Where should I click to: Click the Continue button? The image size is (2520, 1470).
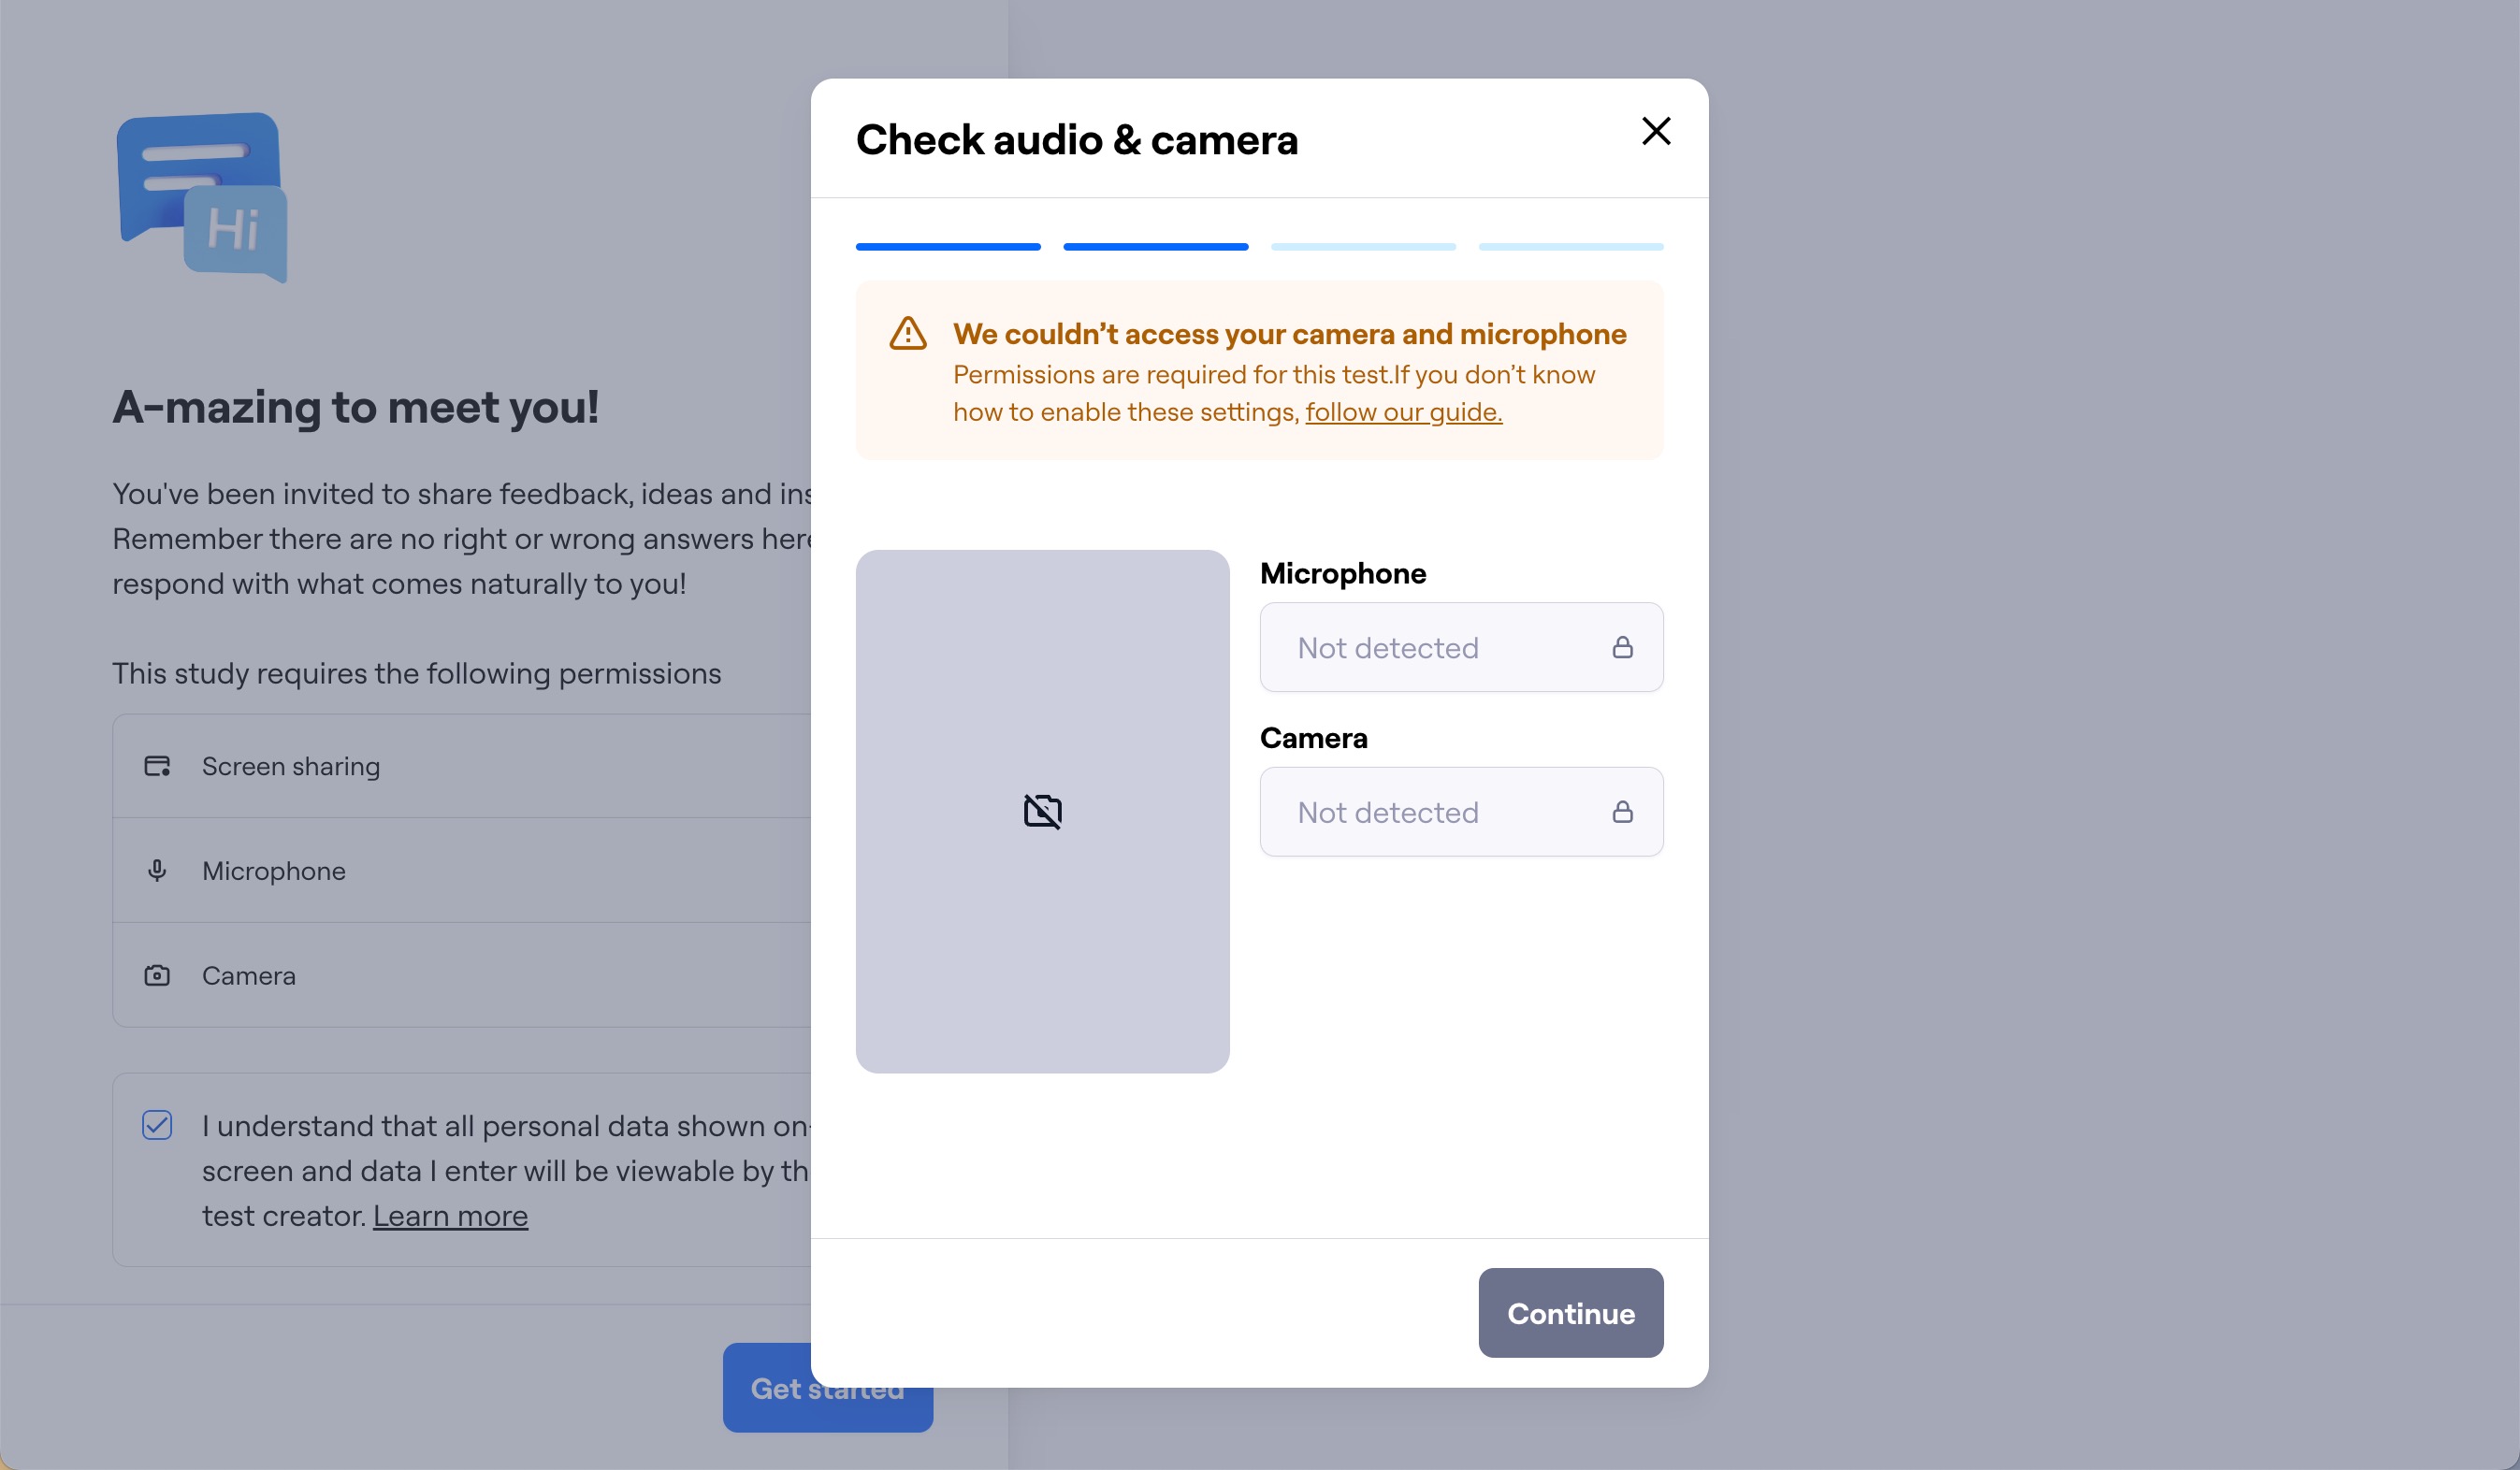(1570, 1313)
